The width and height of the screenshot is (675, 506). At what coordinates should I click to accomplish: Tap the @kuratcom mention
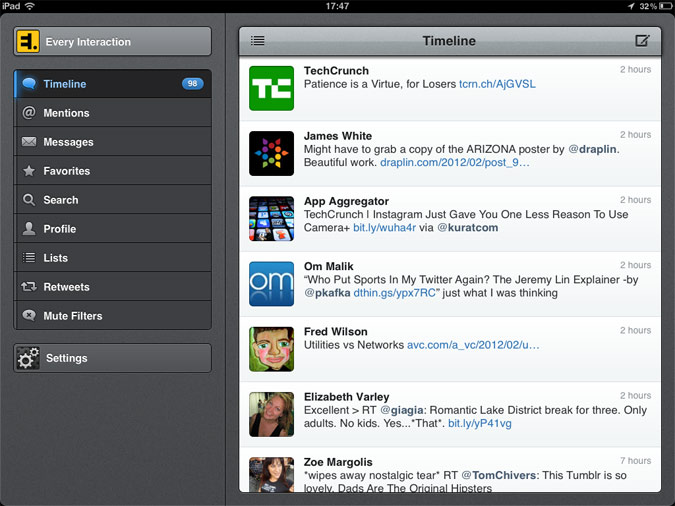pyautogui.click(x=468, y=227)
